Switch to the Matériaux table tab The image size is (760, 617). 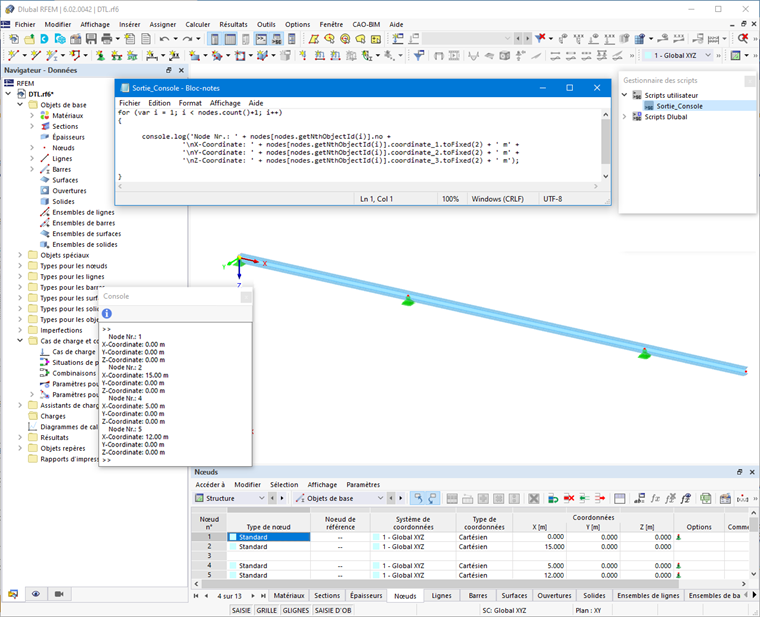click(289, 596)
